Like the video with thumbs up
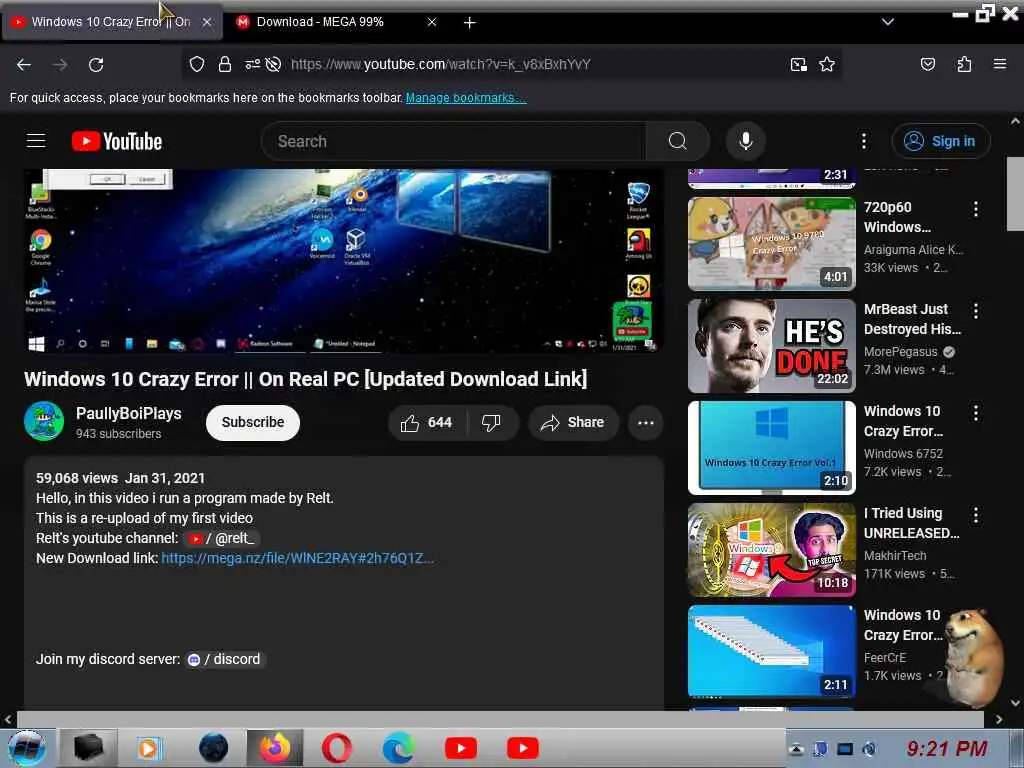Viewport: 1024px width, 768px height. 427,423
